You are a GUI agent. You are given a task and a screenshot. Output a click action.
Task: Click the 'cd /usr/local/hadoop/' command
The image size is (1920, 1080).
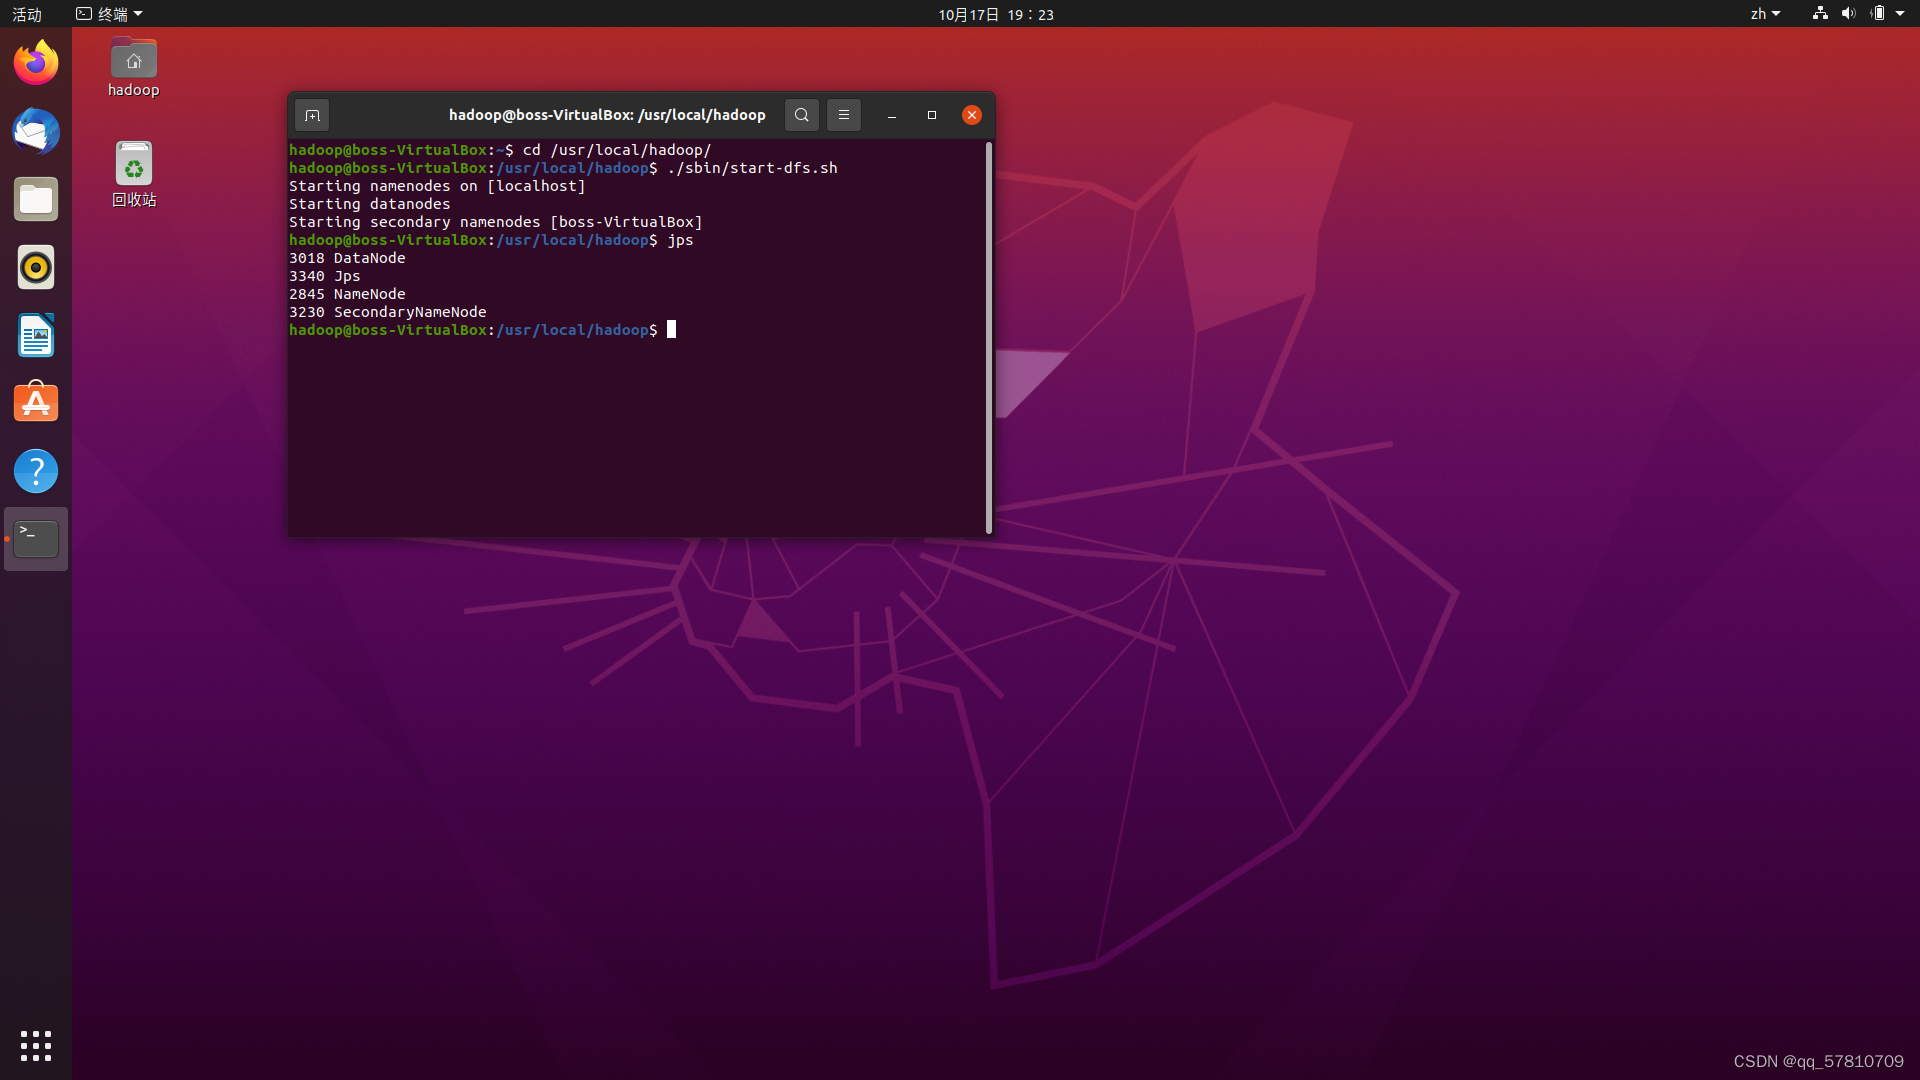617,150
